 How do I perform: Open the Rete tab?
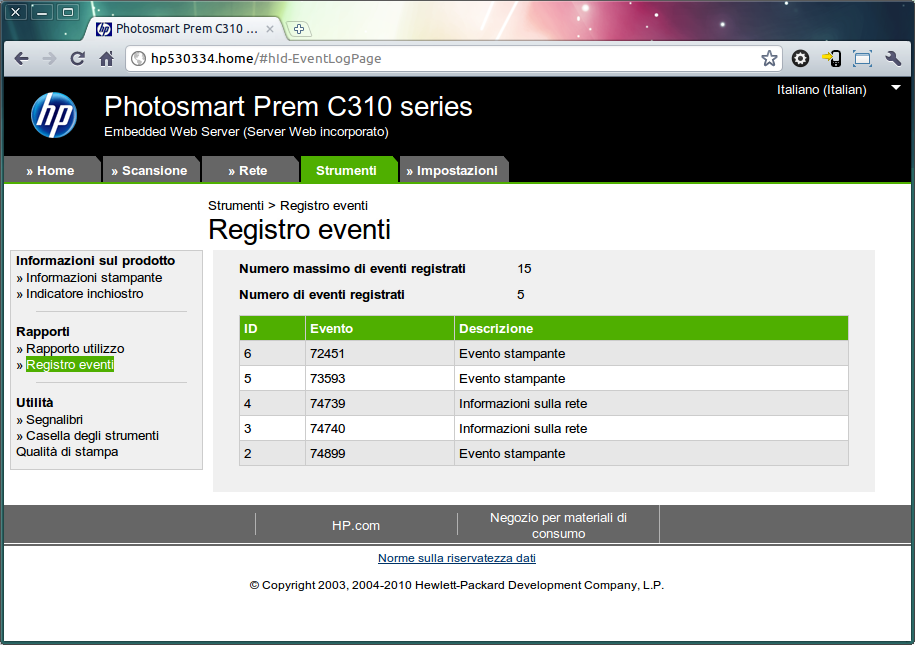coord(249,170)
